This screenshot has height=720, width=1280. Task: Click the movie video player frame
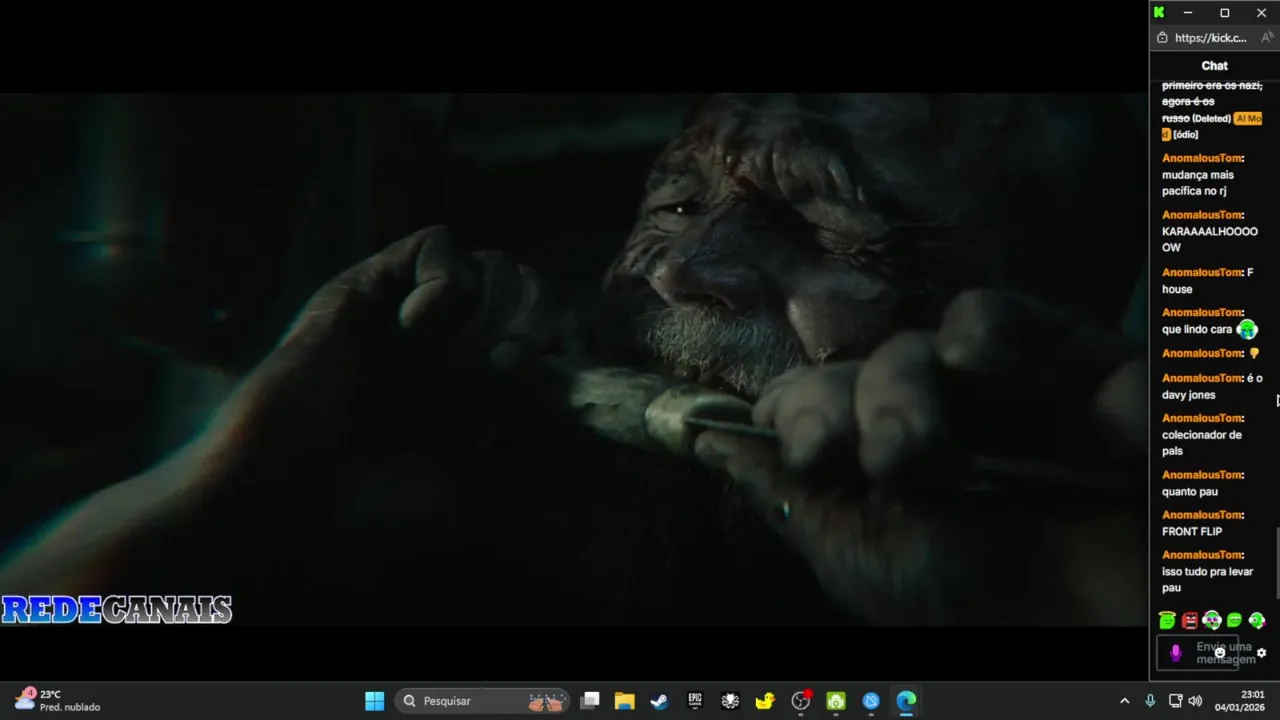574,360
